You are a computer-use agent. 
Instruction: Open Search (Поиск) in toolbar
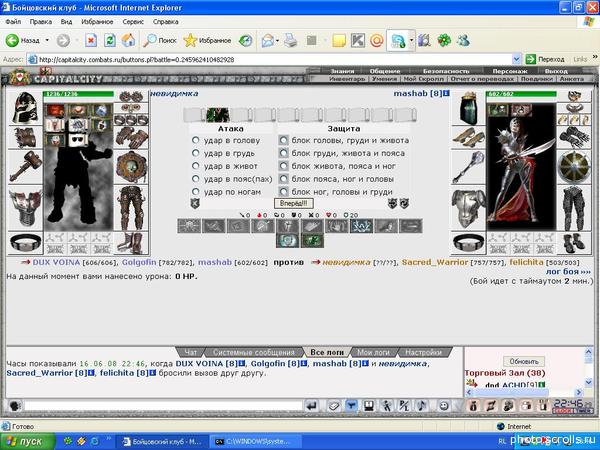coord(160,40)
